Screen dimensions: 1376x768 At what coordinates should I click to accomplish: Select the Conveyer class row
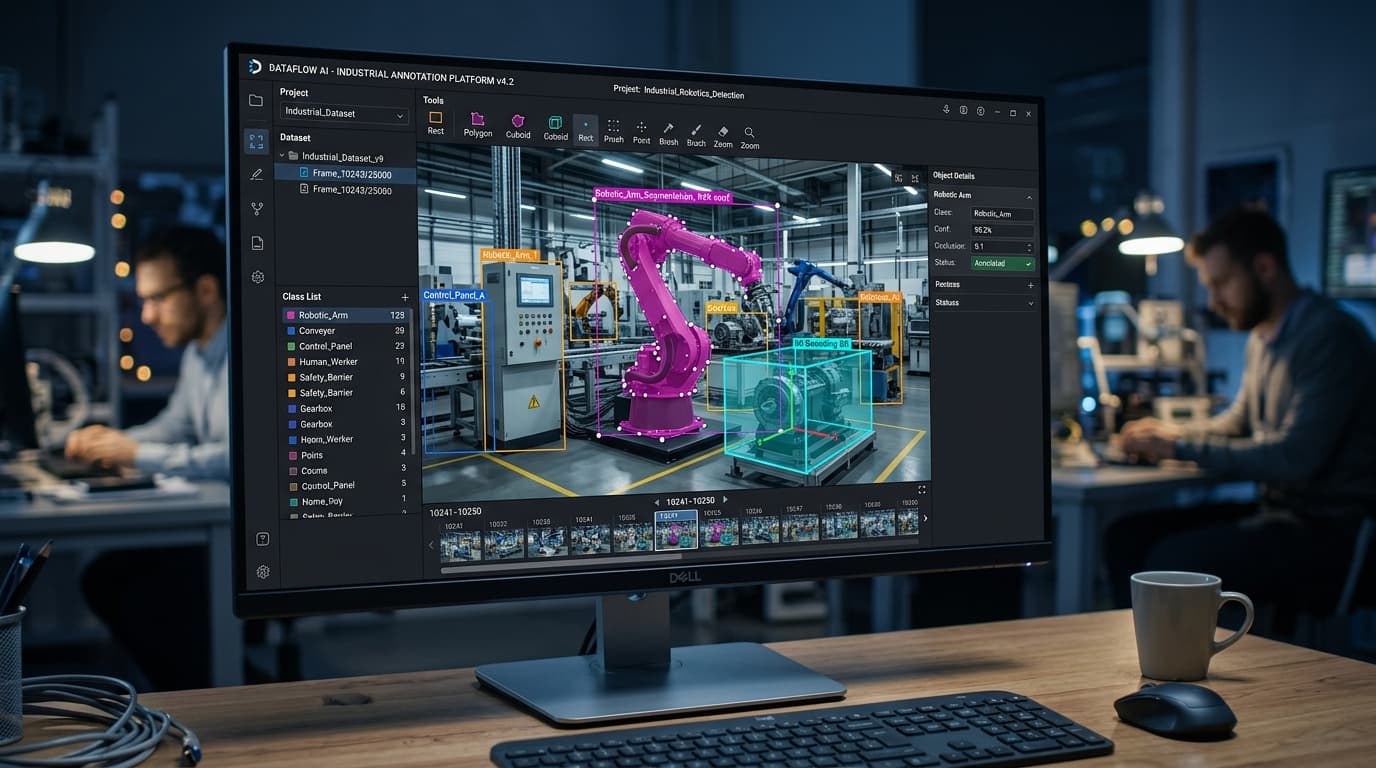pos(345,331)
